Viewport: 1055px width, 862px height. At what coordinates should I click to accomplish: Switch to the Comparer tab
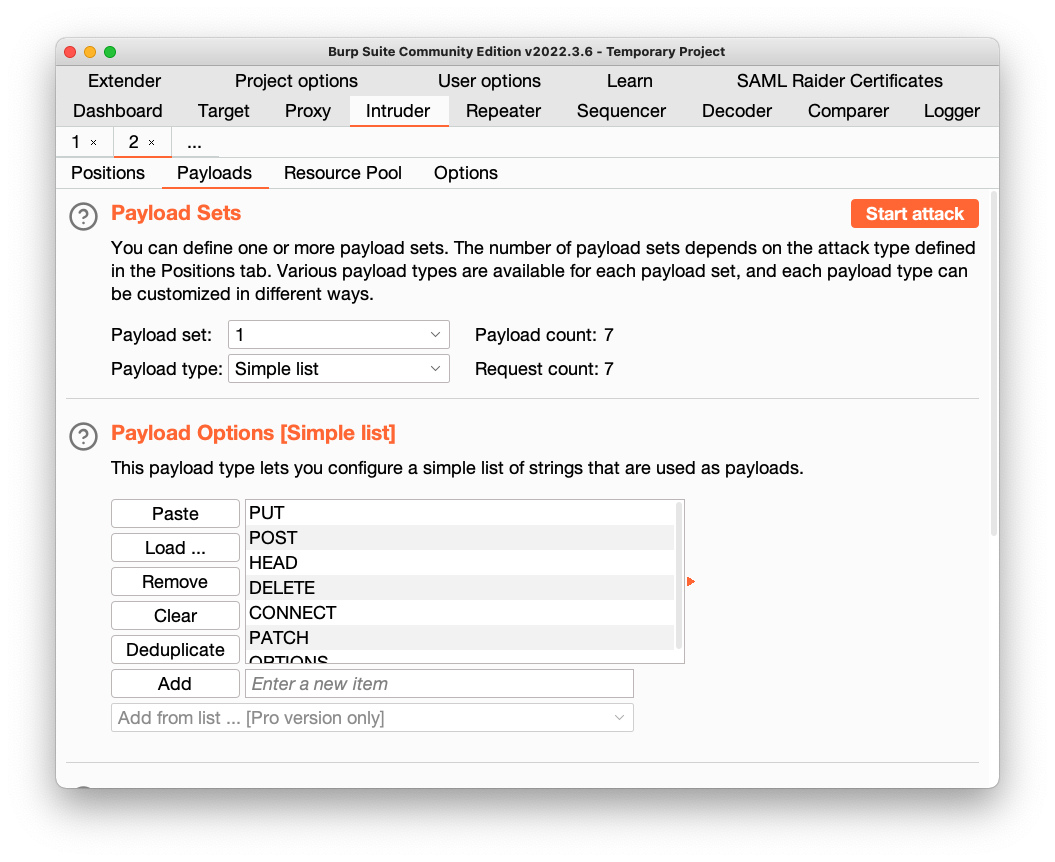848,111
